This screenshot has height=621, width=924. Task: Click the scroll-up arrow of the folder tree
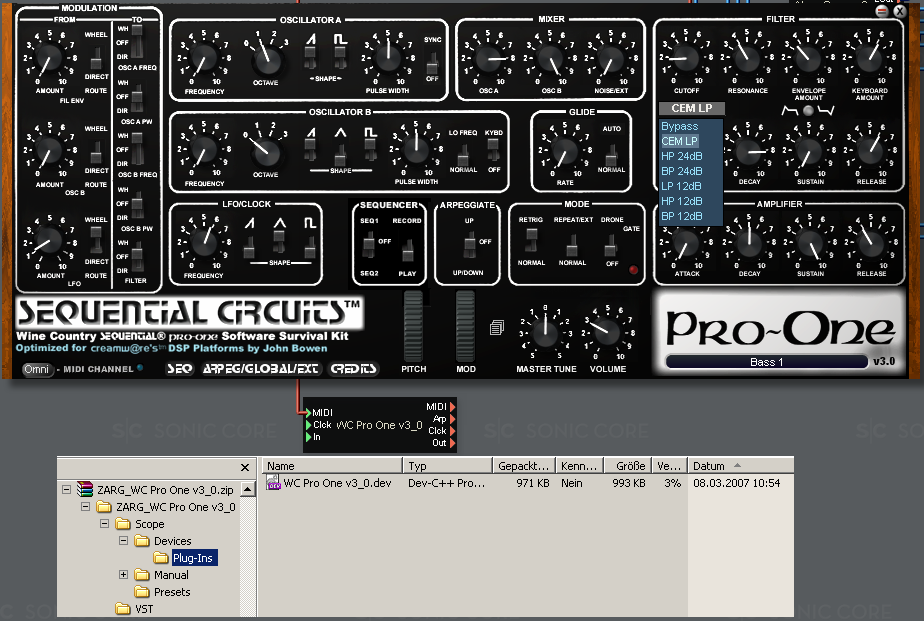(x=248, y=490)
